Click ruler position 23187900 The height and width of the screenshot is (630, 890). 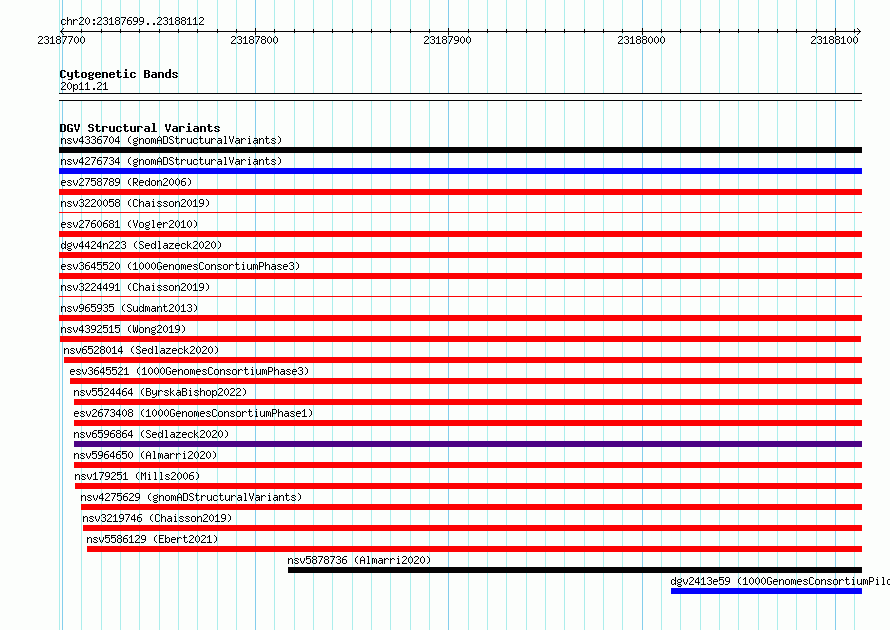[447, 40]
